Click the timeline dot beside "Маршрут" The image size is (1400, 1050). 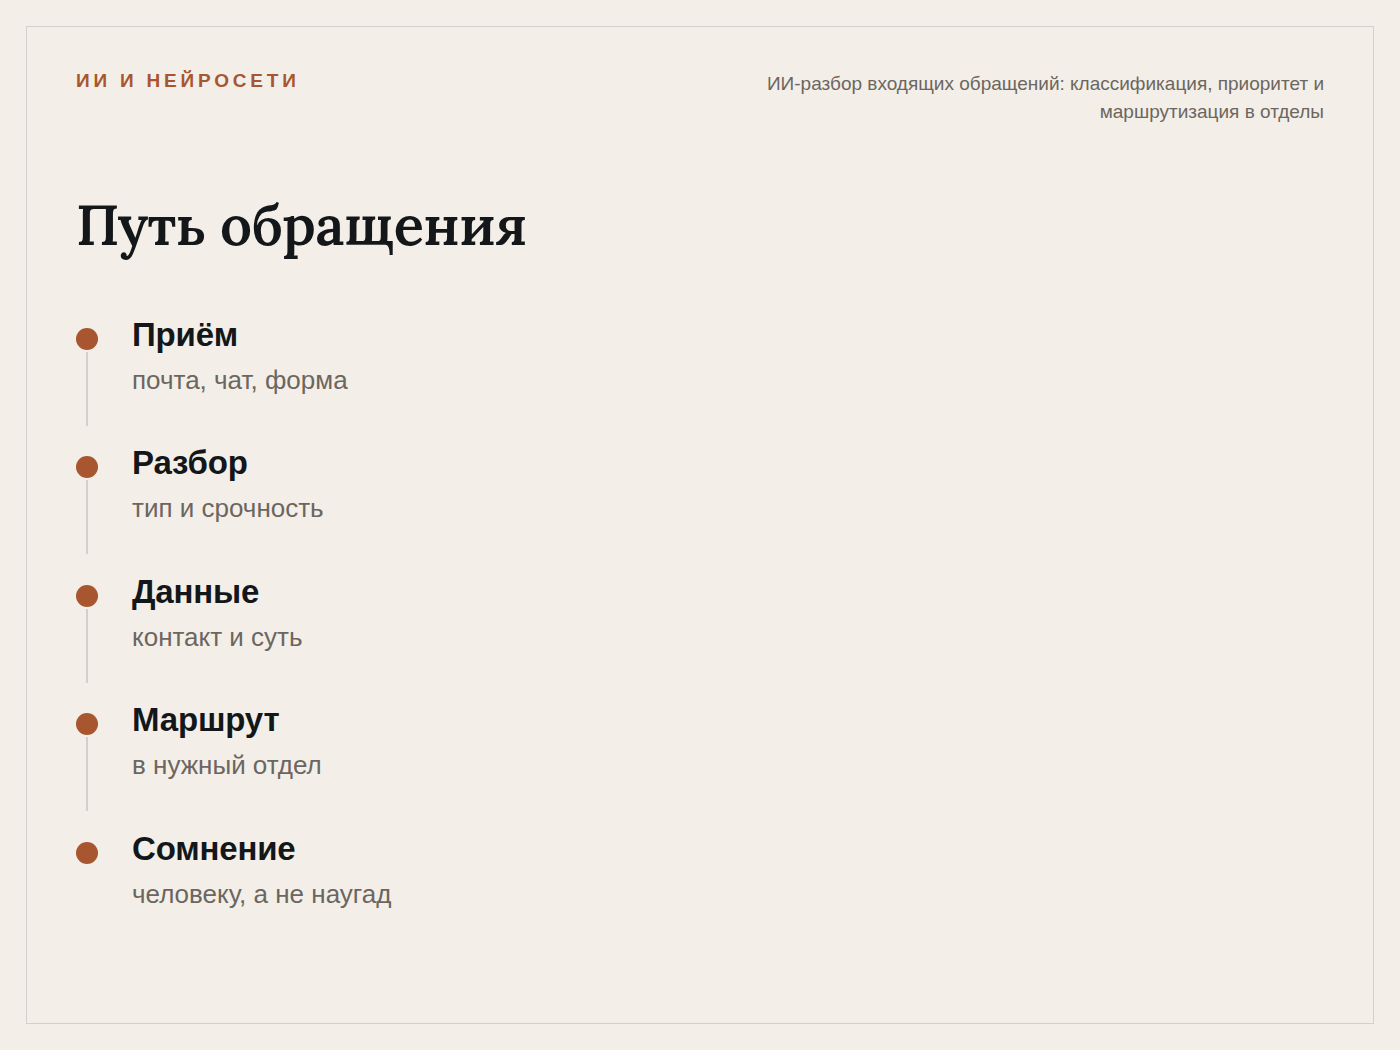(87, 724)
